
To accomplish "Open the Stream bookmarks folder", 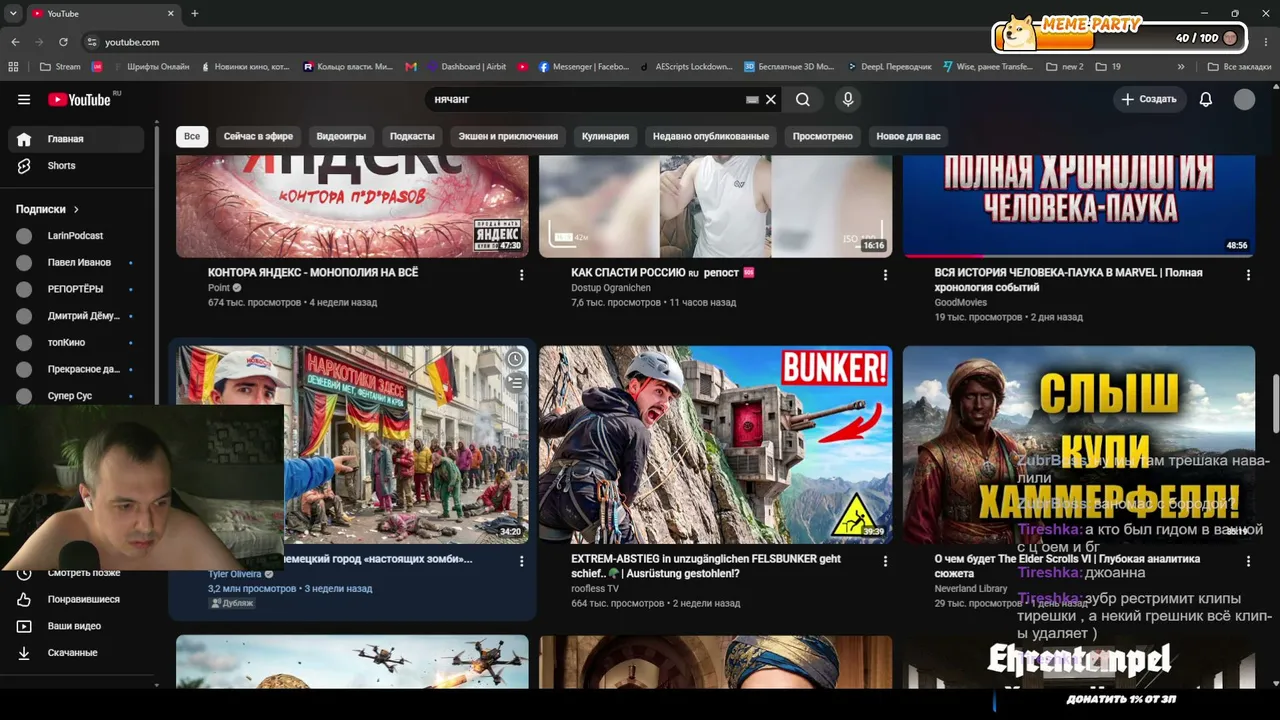I will (60, 67).
